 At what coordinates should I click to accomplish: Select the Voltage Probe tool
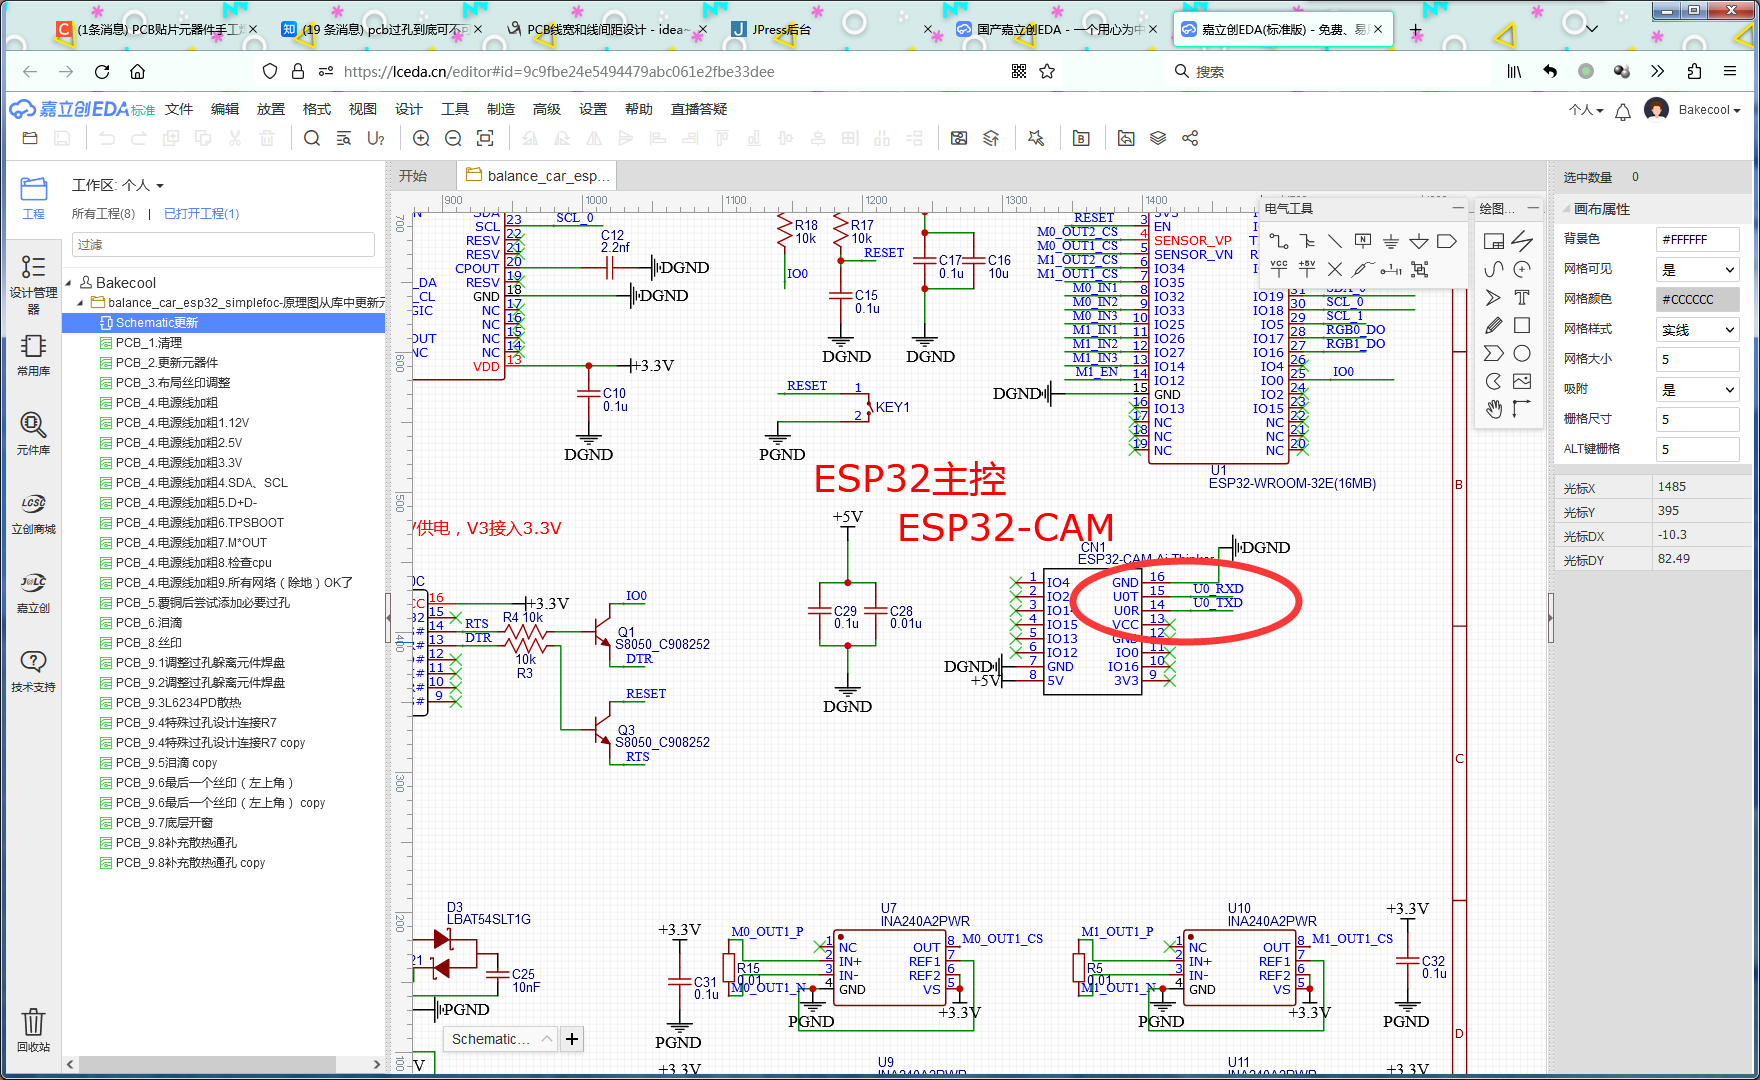pos(1363,269)
